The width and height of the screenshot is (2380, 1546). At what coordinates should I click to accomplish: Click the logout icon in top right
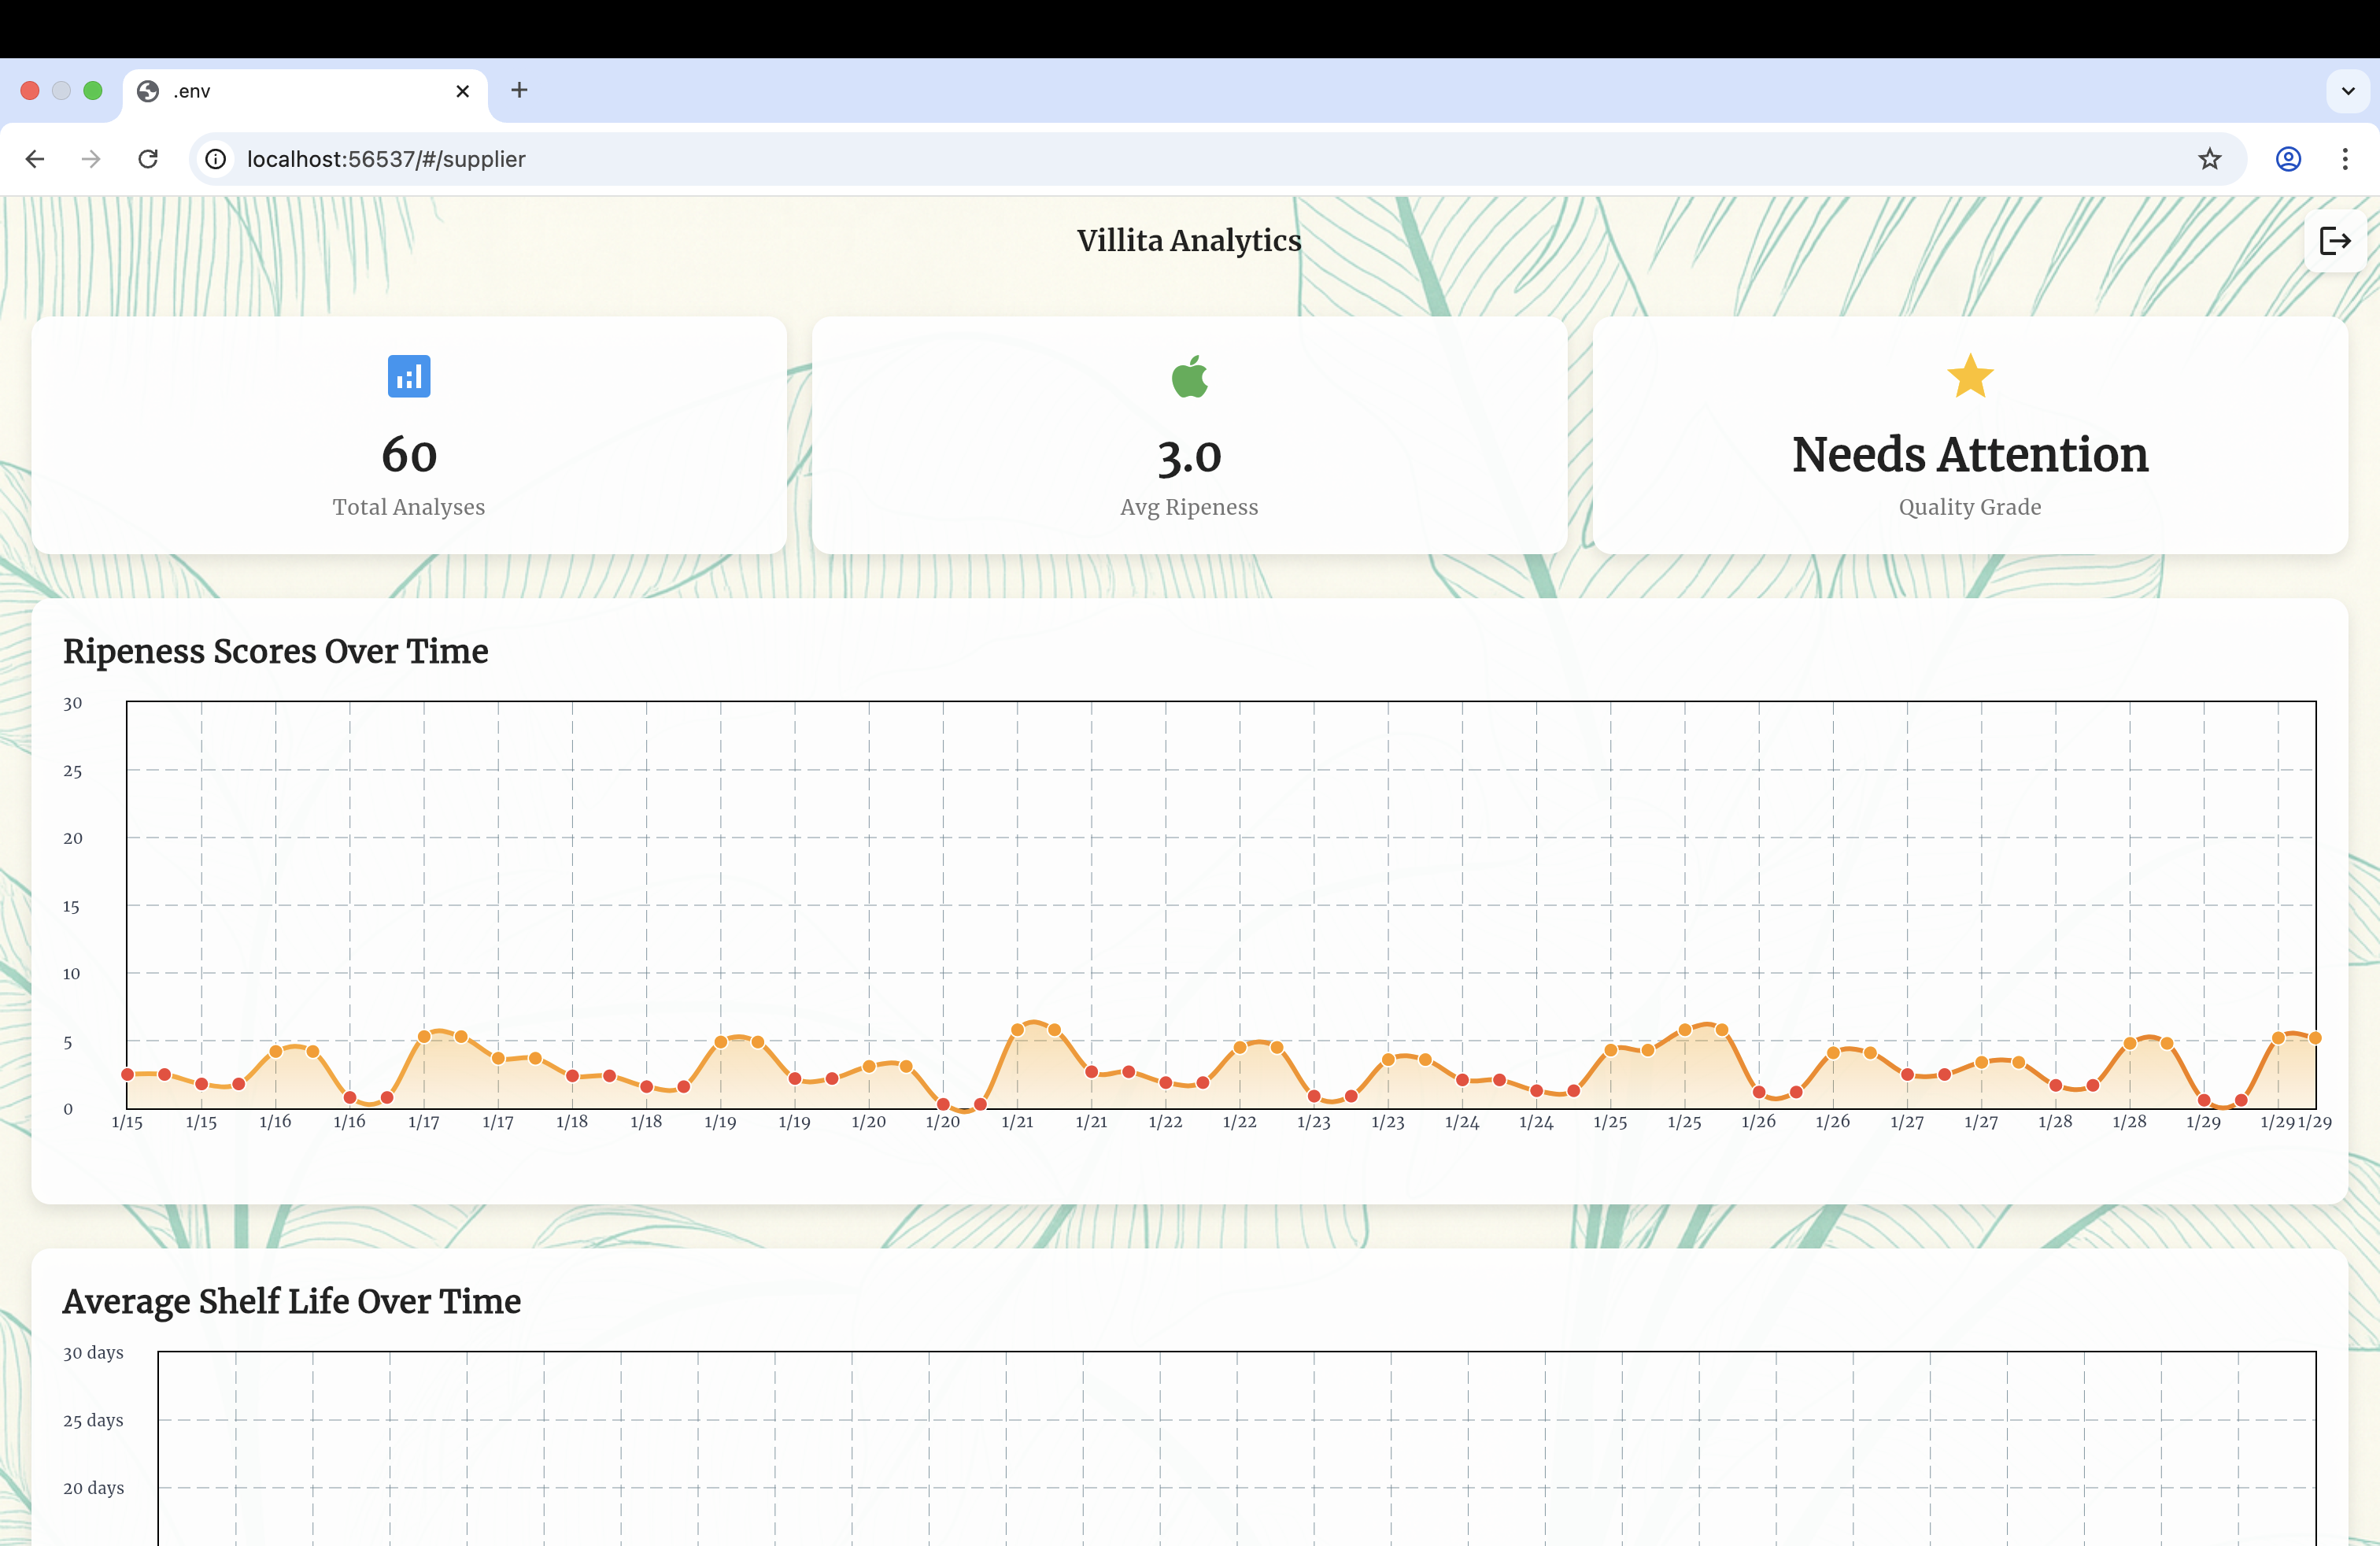(2334, 241)
